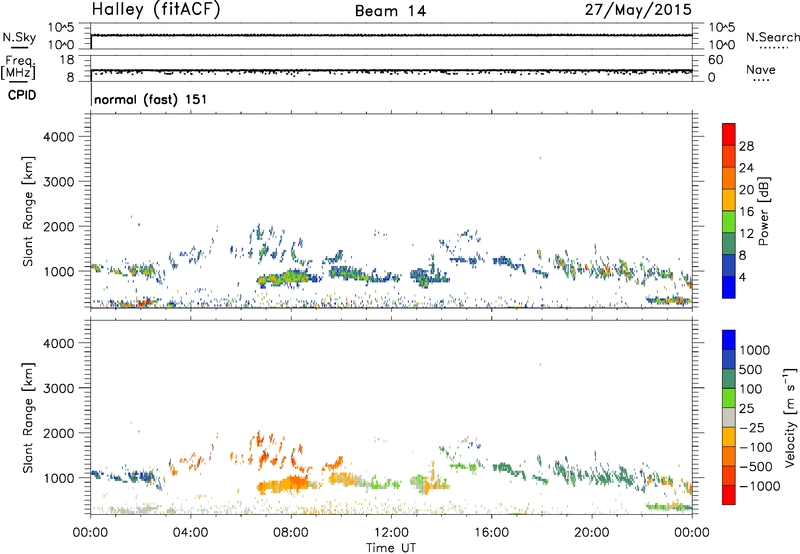The width and height of the screenshot is (800, 554).
Task: Click the blue top Velocity colorbar segment
Action: click(729, 340)
